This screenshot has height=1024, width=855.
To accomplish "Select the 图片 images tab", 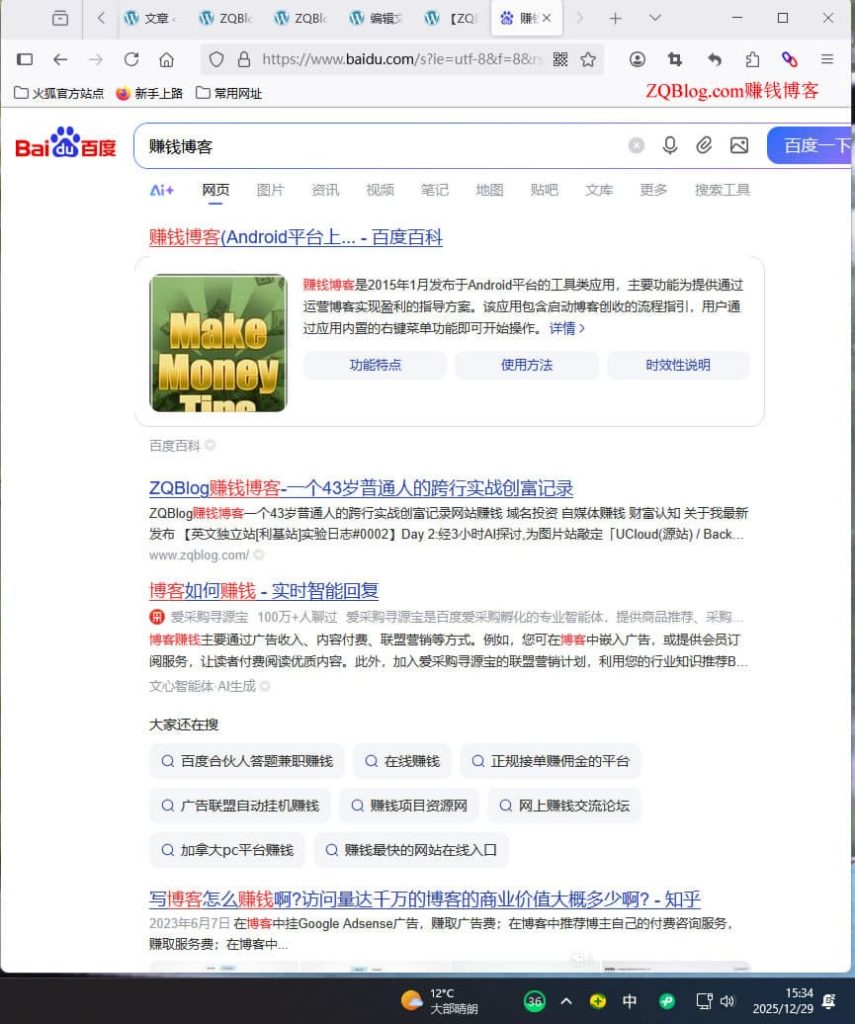I will pyautogui.click(x=270, y=189).
